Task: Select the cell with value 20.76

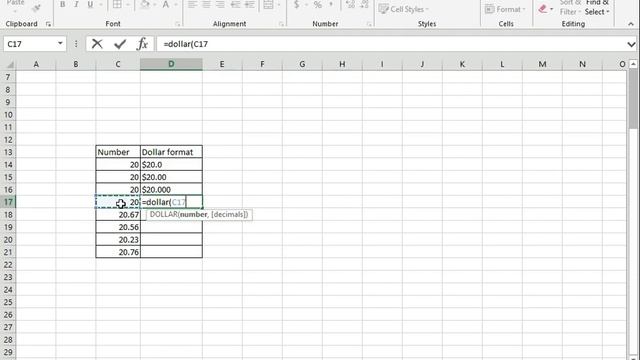Action: (118, 252)
